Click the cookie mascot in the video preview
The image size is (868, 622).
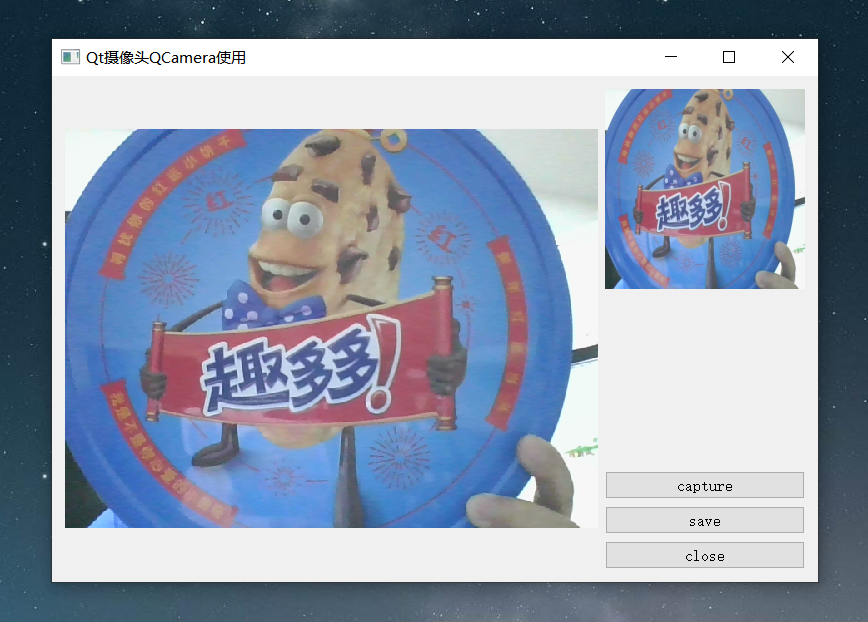[300, 230]
